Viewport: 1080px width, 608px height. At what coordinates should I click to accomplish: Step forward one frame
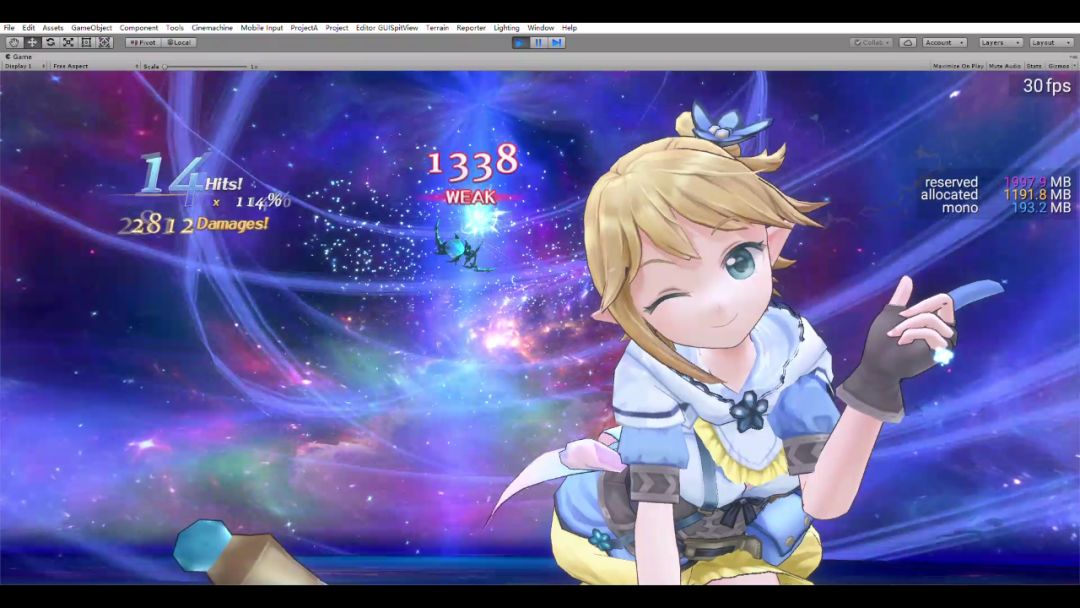pos(557,43)
